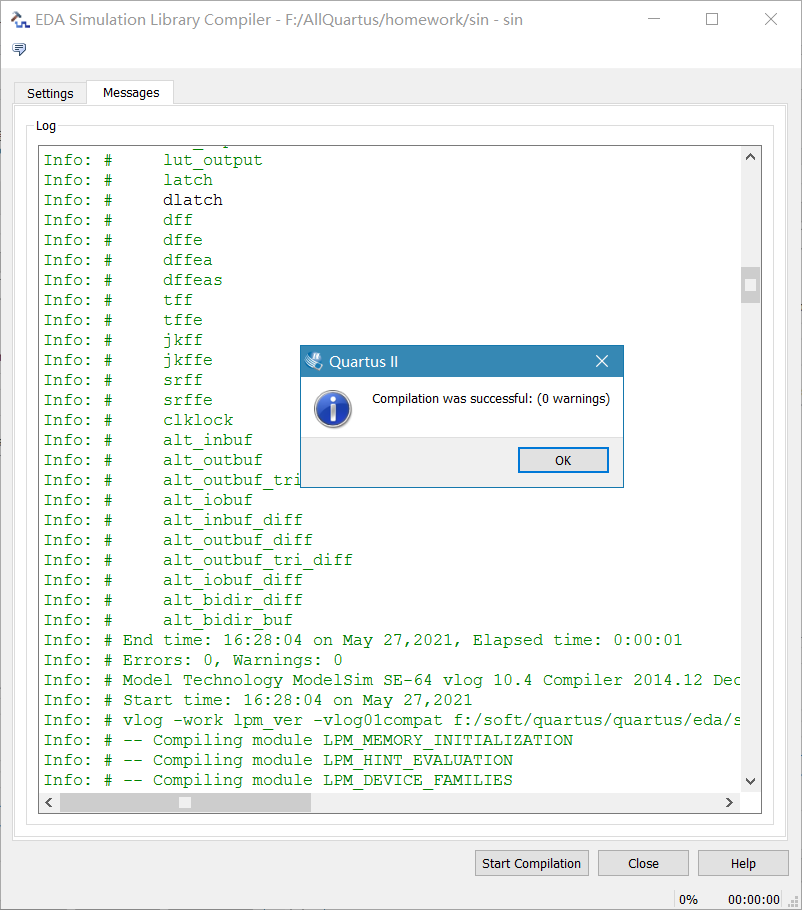802x910 pixels.
Task: Click the 'End time: 16:28:04' log line
Action: 402,640
